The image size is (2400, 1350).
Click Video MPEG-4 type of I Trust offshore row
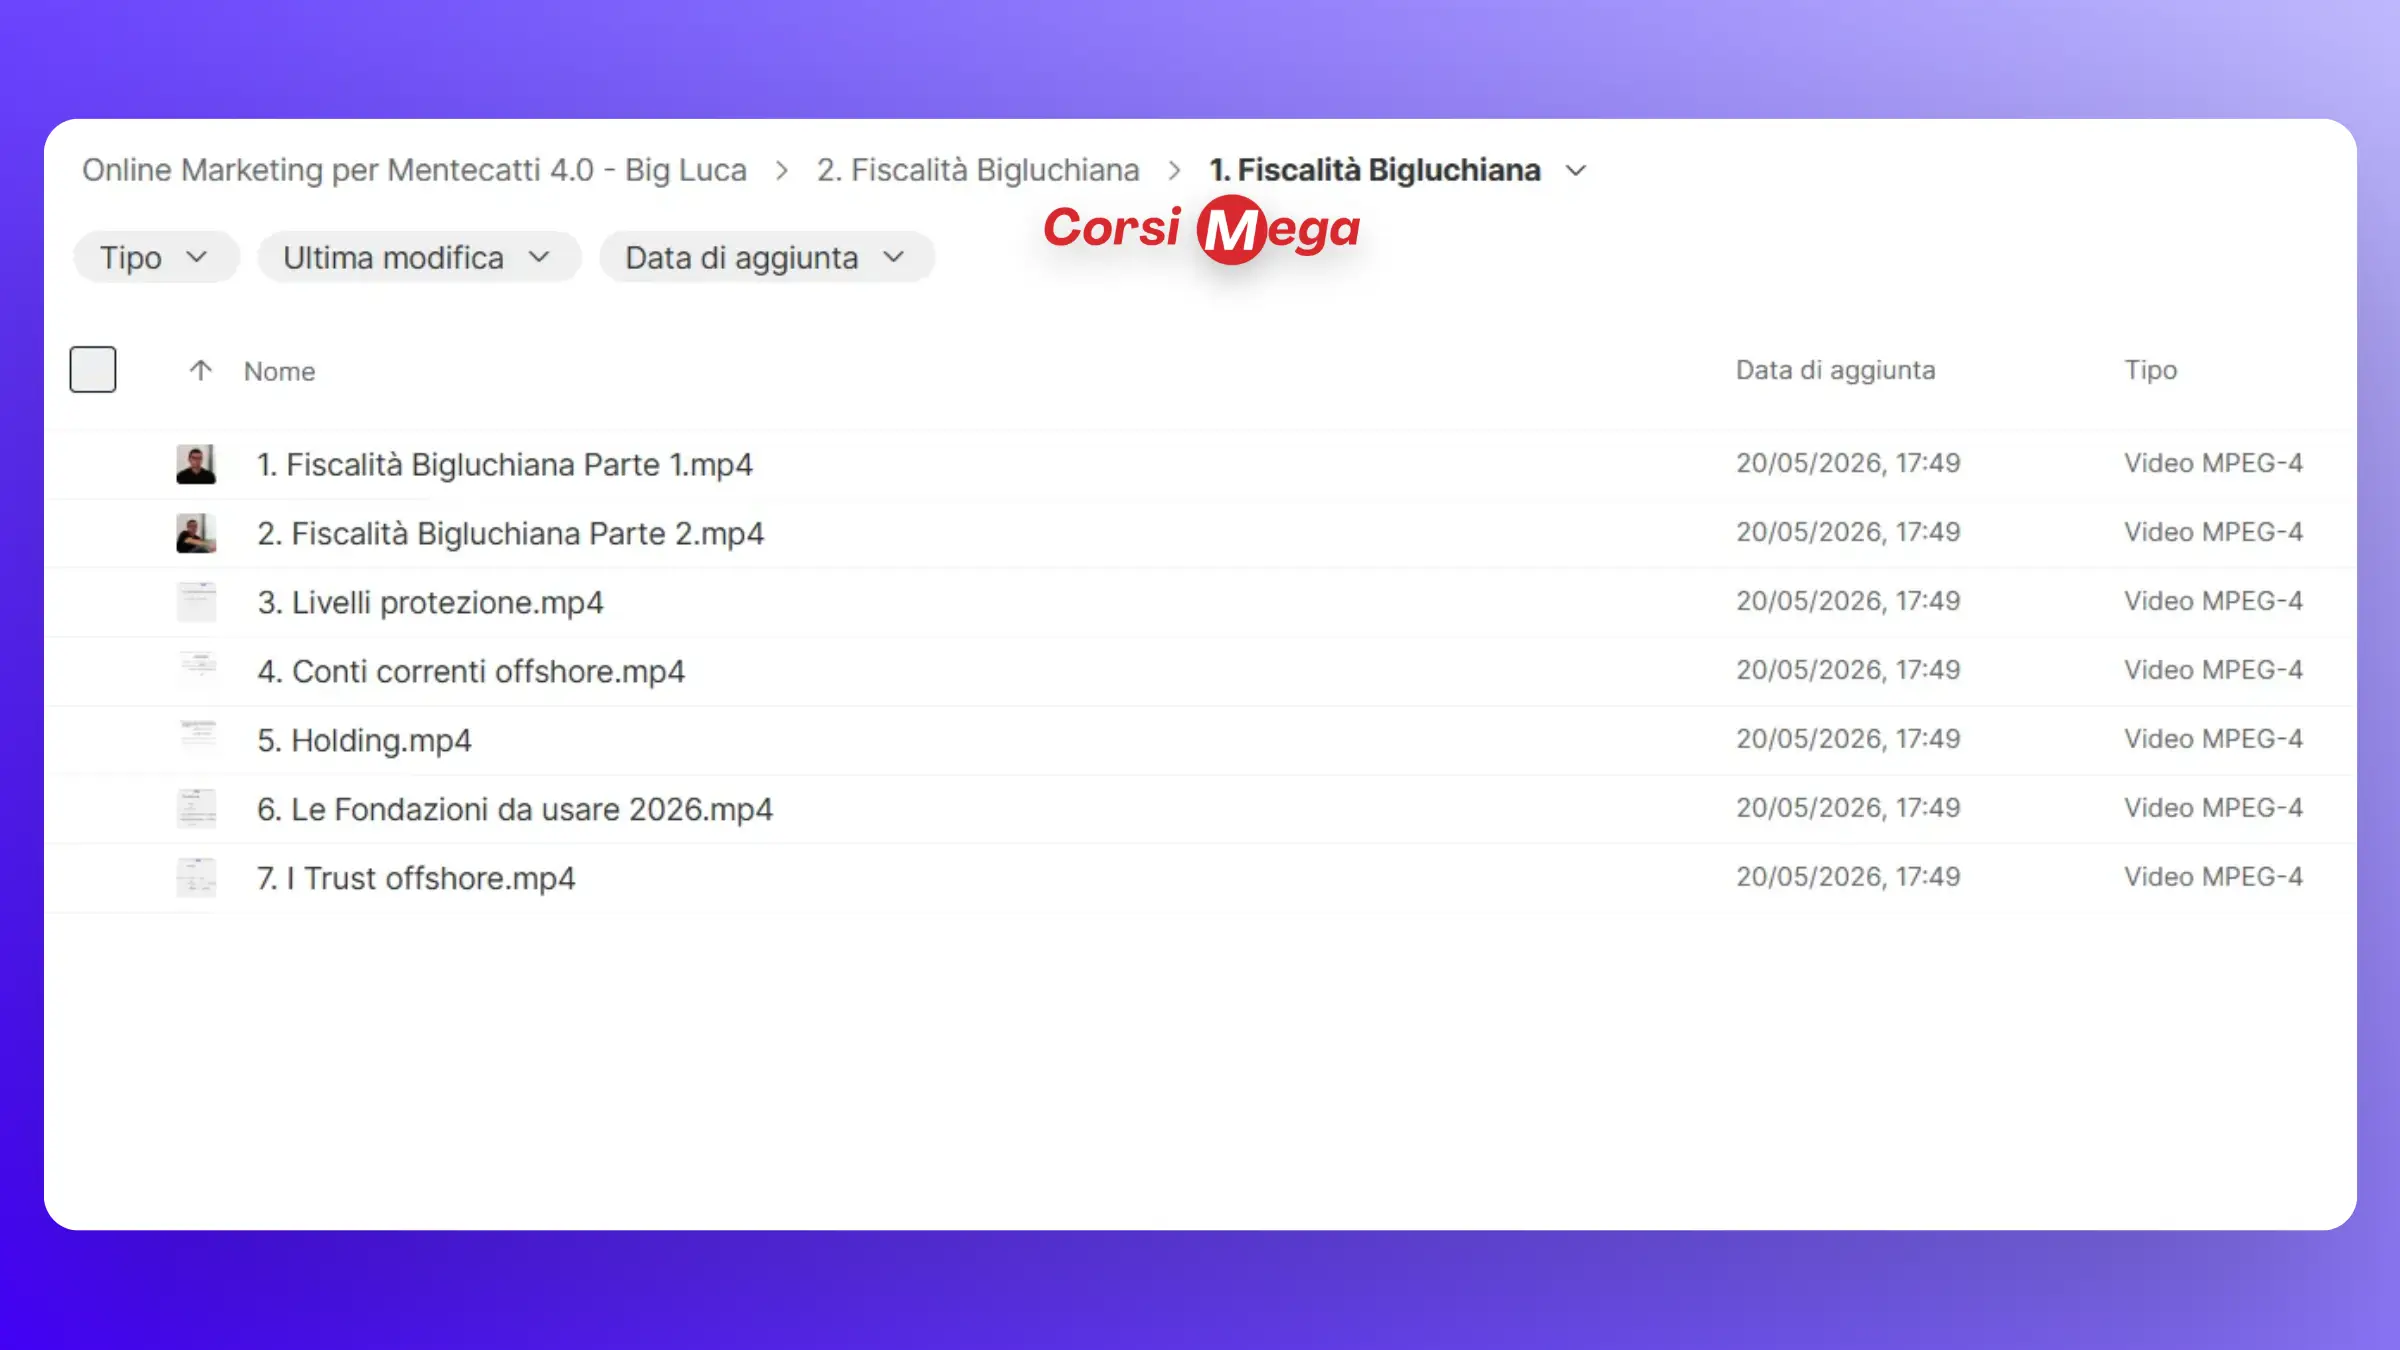tap(2213, 877)
